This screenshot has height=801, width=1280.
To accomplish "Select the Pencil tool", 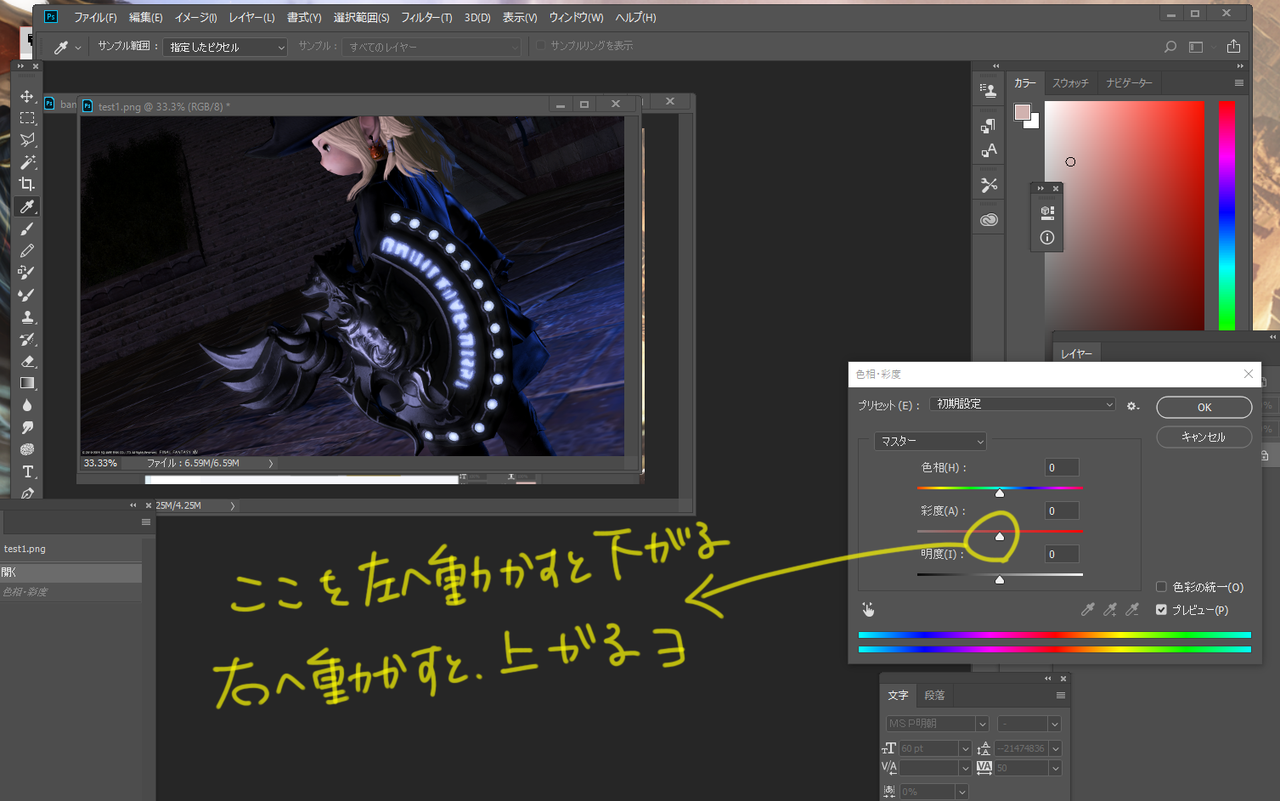I will tap(27, 250).
